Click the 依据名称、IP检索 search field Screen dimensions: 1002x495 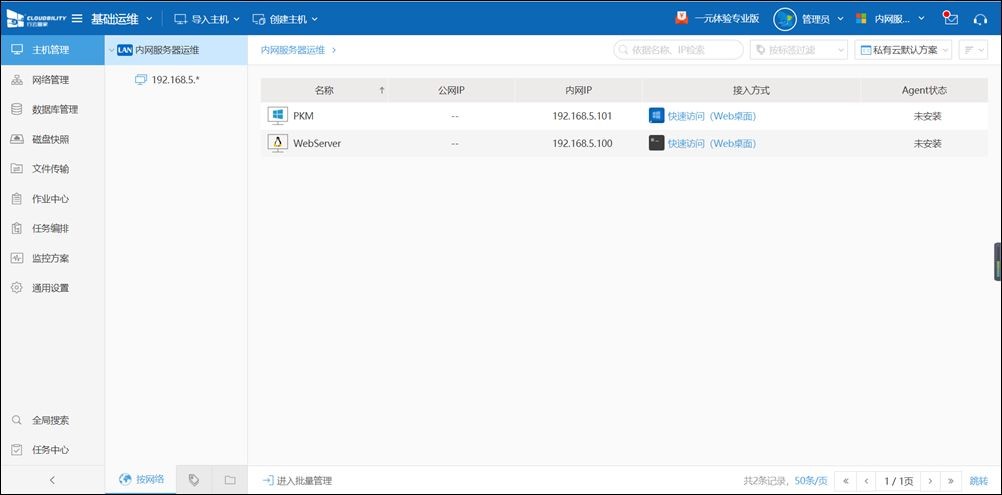pos(679,50)
